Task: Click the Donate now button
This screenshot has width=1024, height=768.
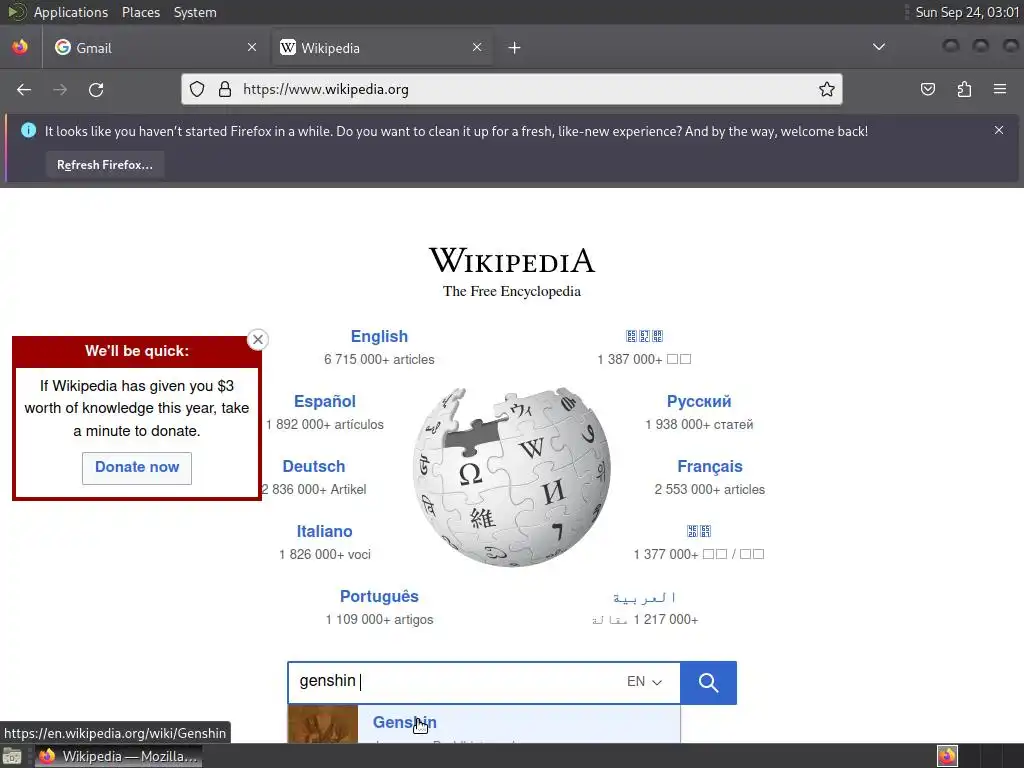Action: [137, 468]
